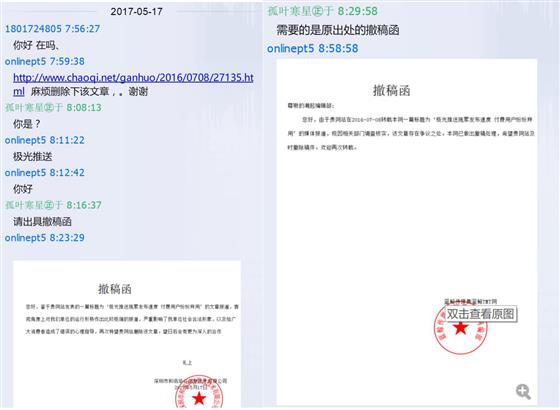
Task: Click 孤叶寒星 sender name at 8:08:13
Action: coord(34,108)
